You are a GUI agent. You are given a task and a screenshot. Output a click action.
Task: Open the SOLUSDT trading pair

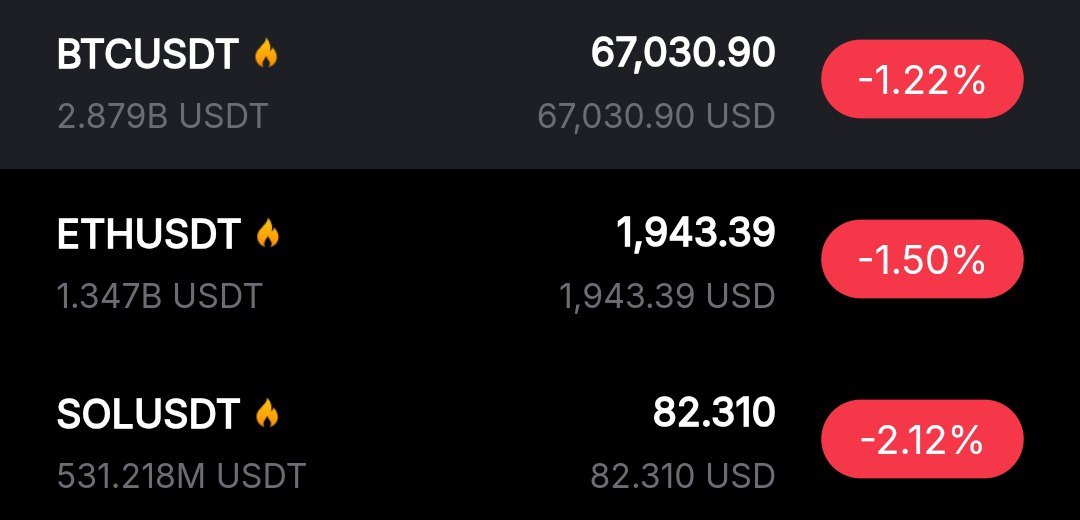(x=149, y=414)
